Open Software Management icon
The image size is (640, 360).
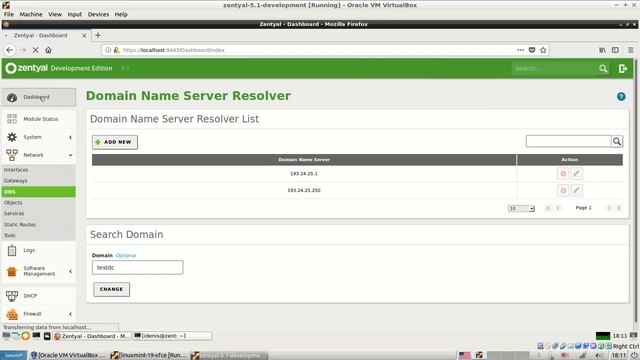pos(12,271)
